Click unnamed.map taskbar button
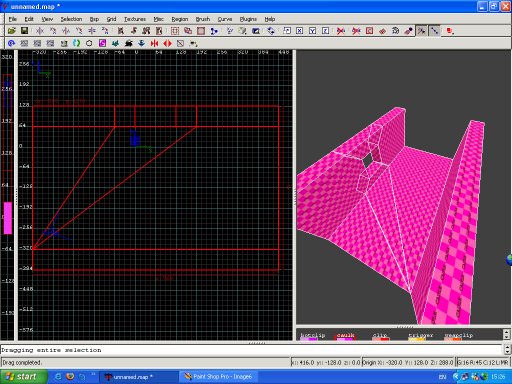 pyautogui.click(x=139, y=377)
